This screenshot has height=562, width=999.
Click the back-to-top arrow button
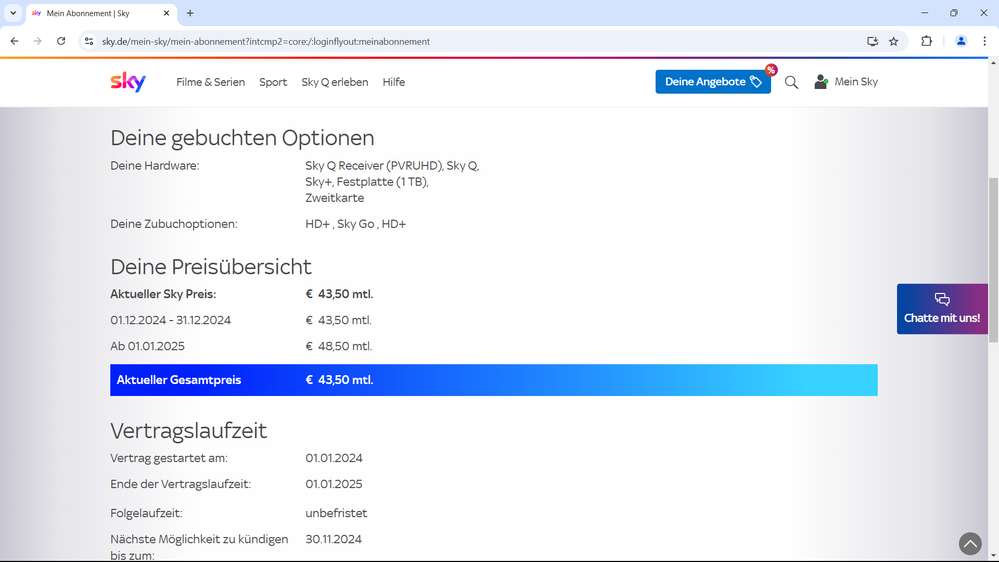click(x=970, y=544)
